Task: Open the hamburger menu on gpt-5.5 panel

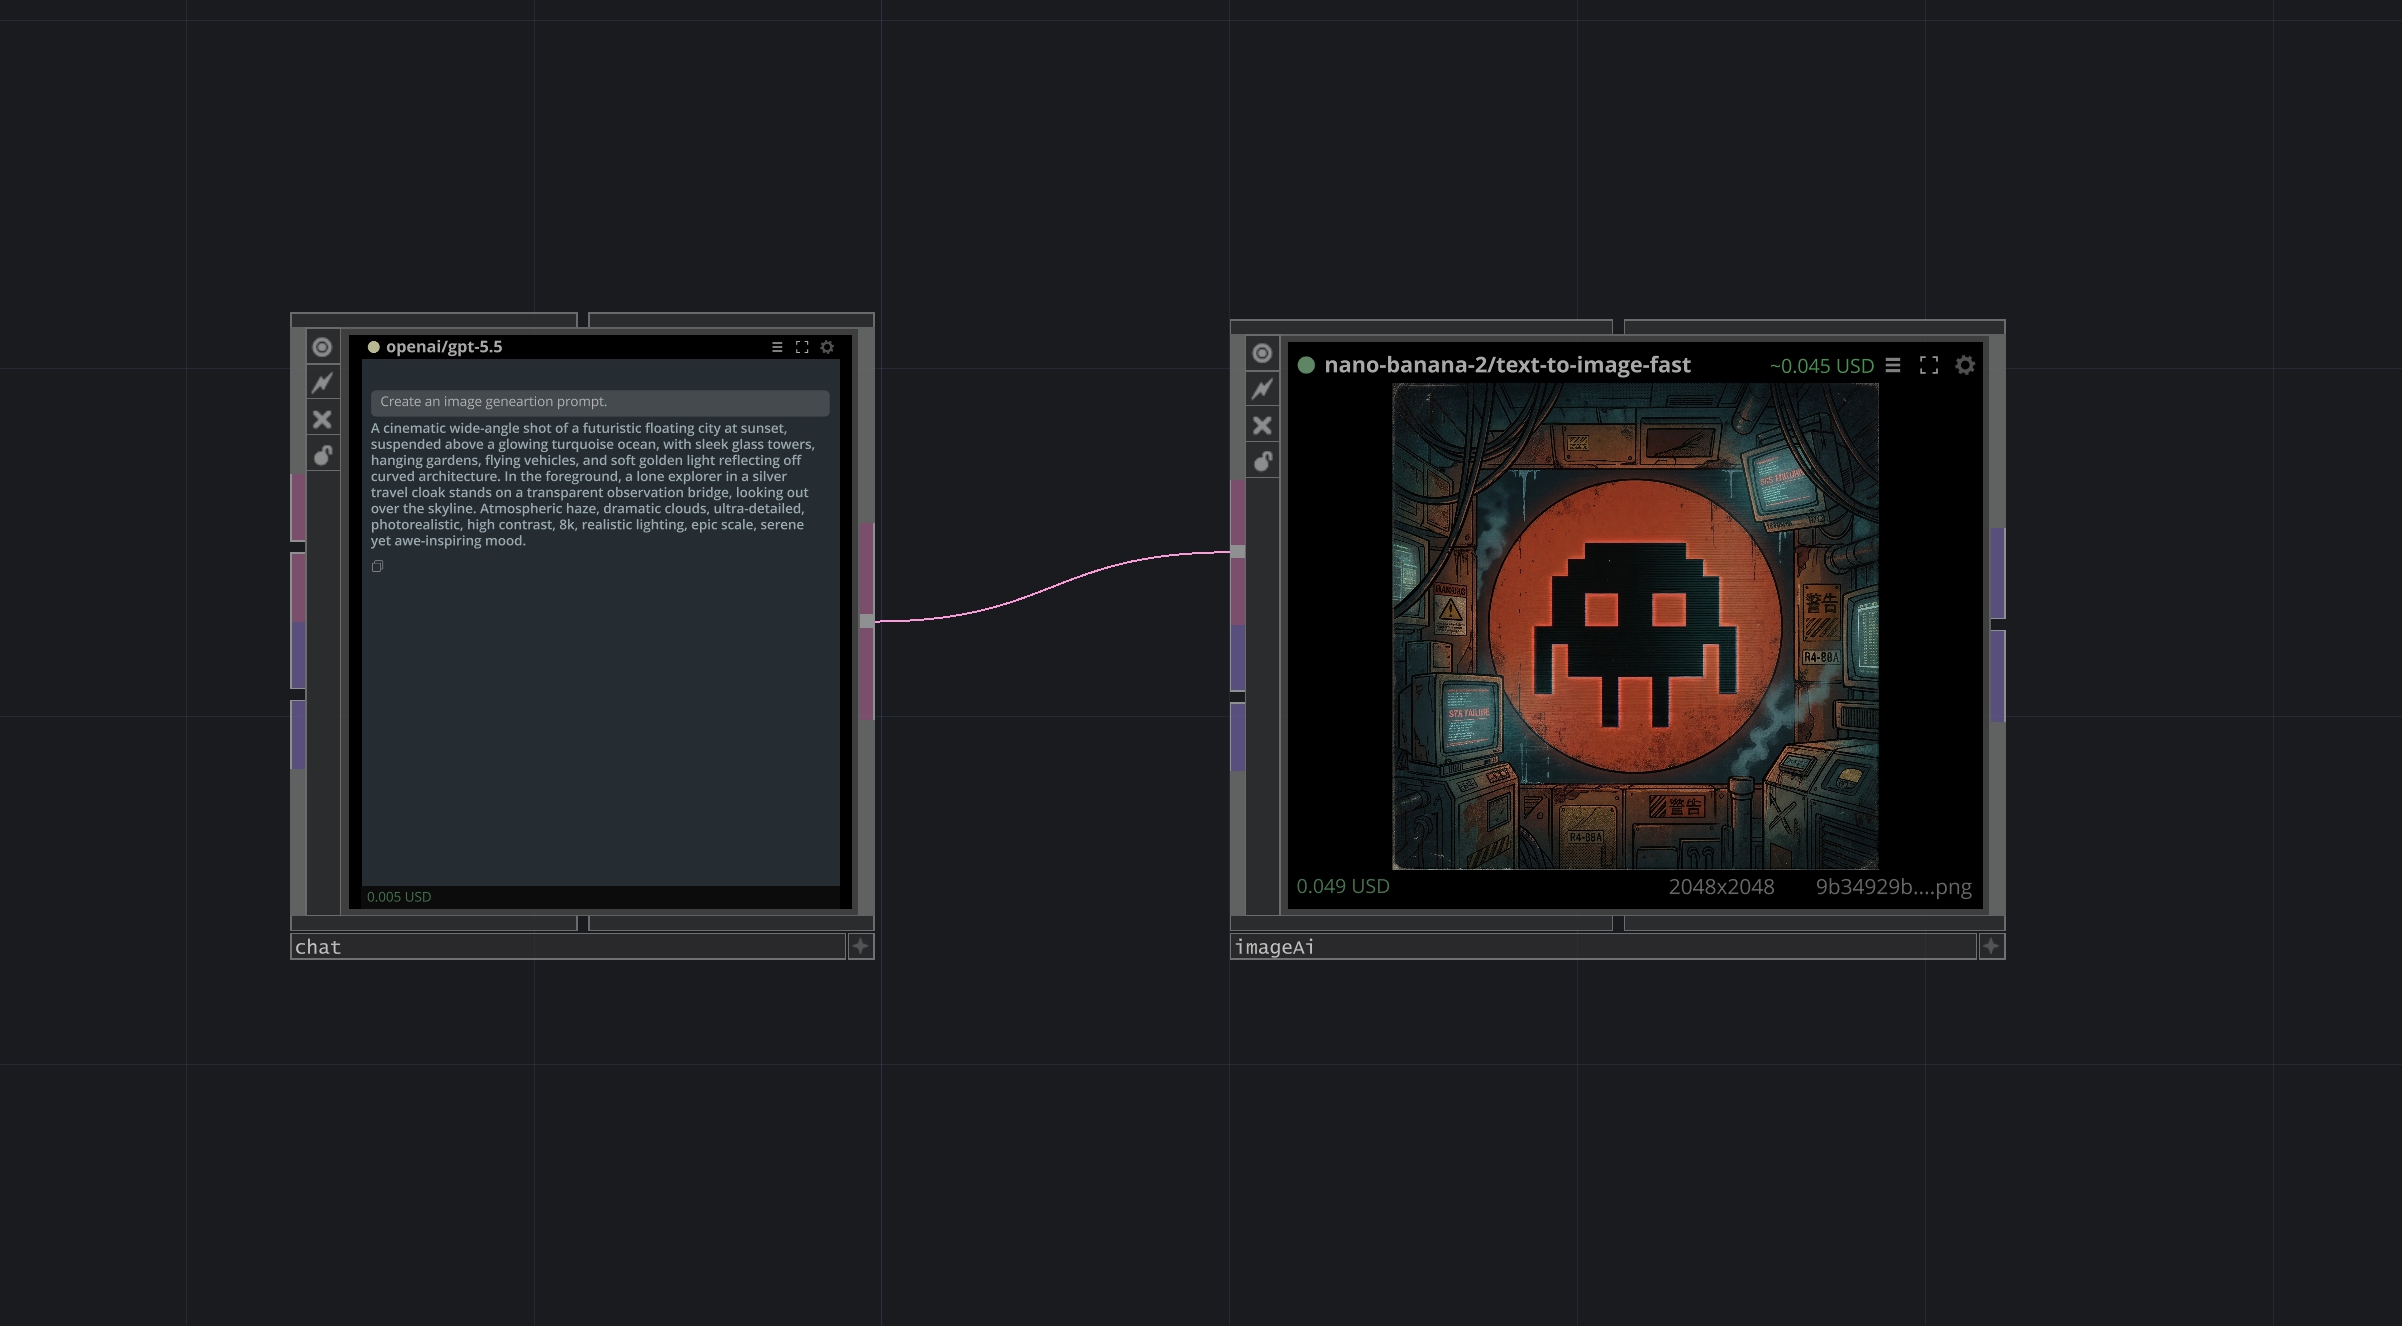Action: point(777,347)
